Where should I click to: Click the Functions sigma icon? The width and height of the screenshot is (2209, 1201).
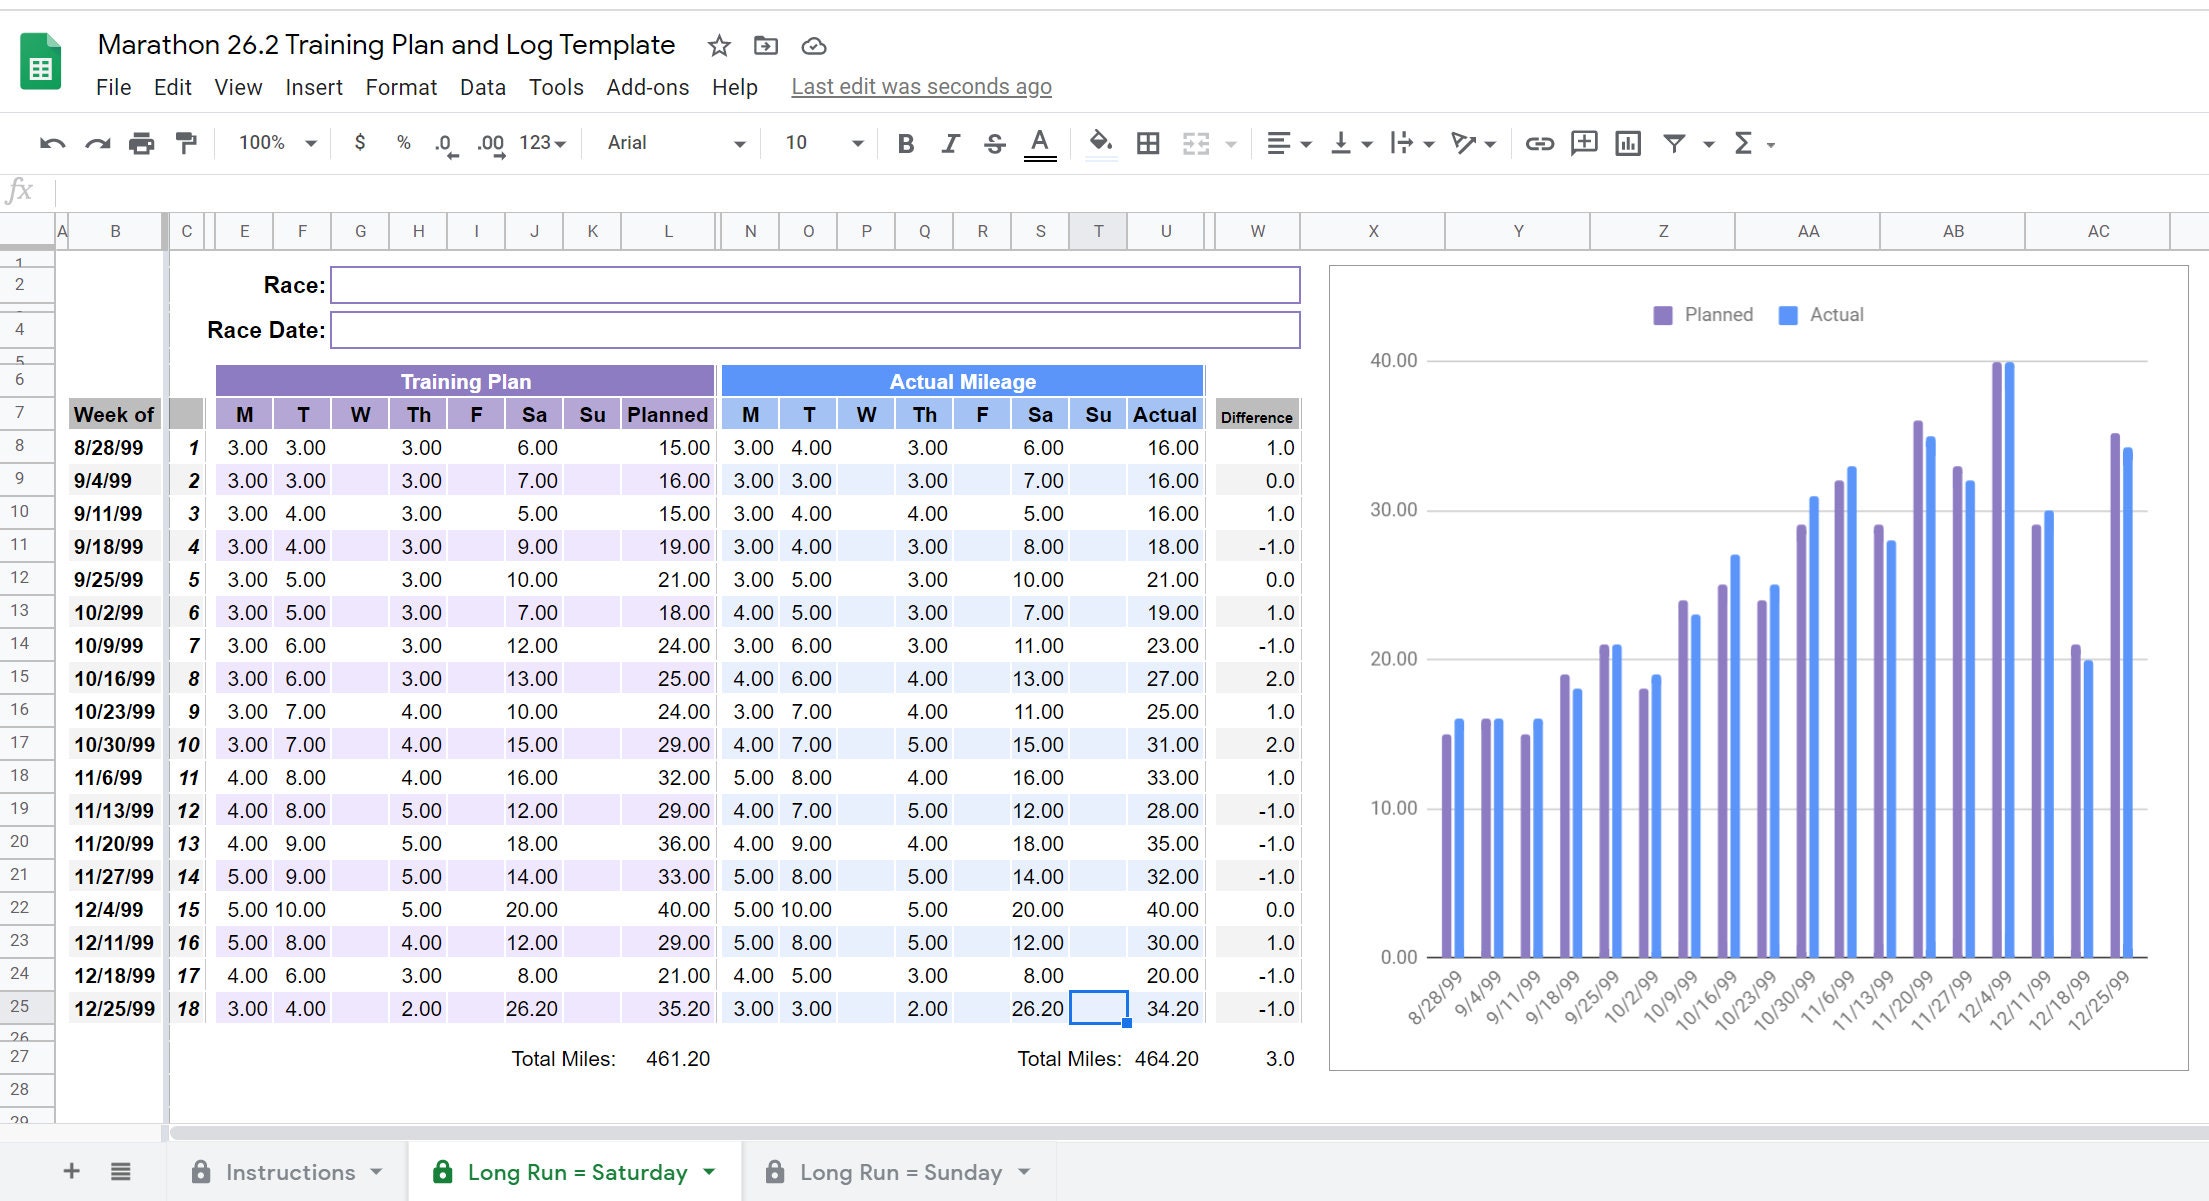(x=1744, y=143)
